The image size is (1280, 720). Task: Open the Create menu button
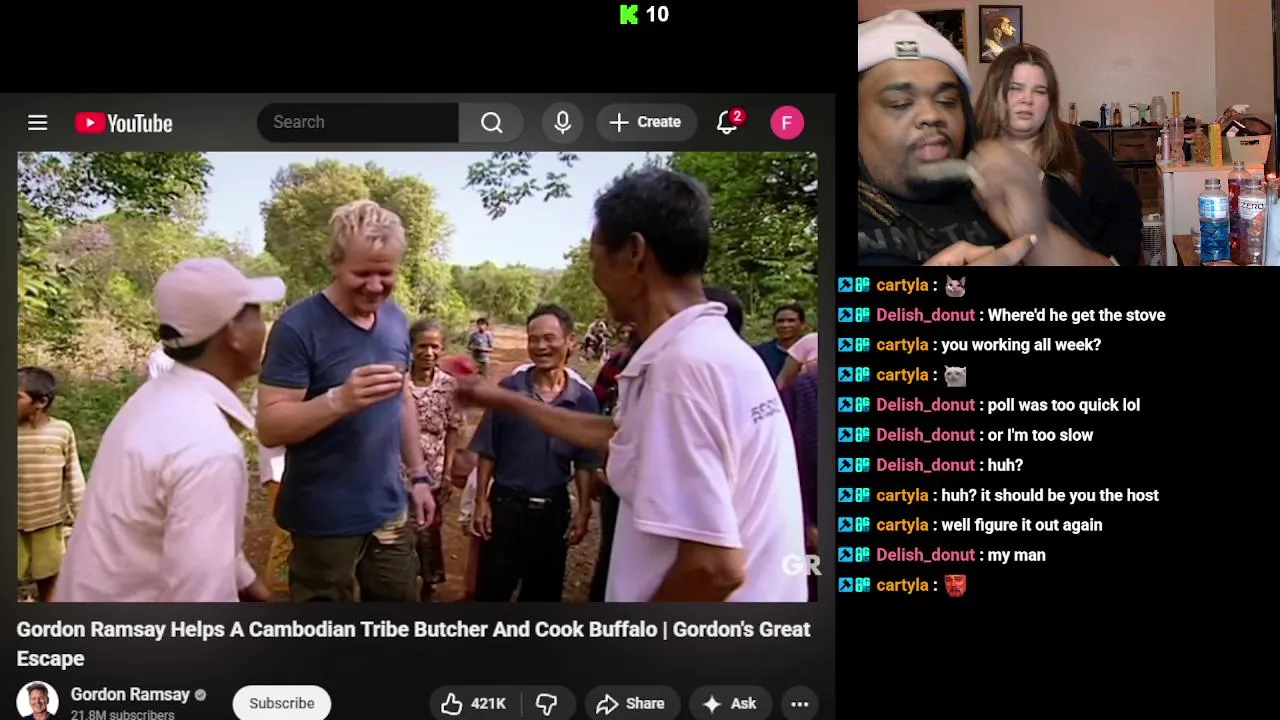pyautogui.click(x=646, y=122)
